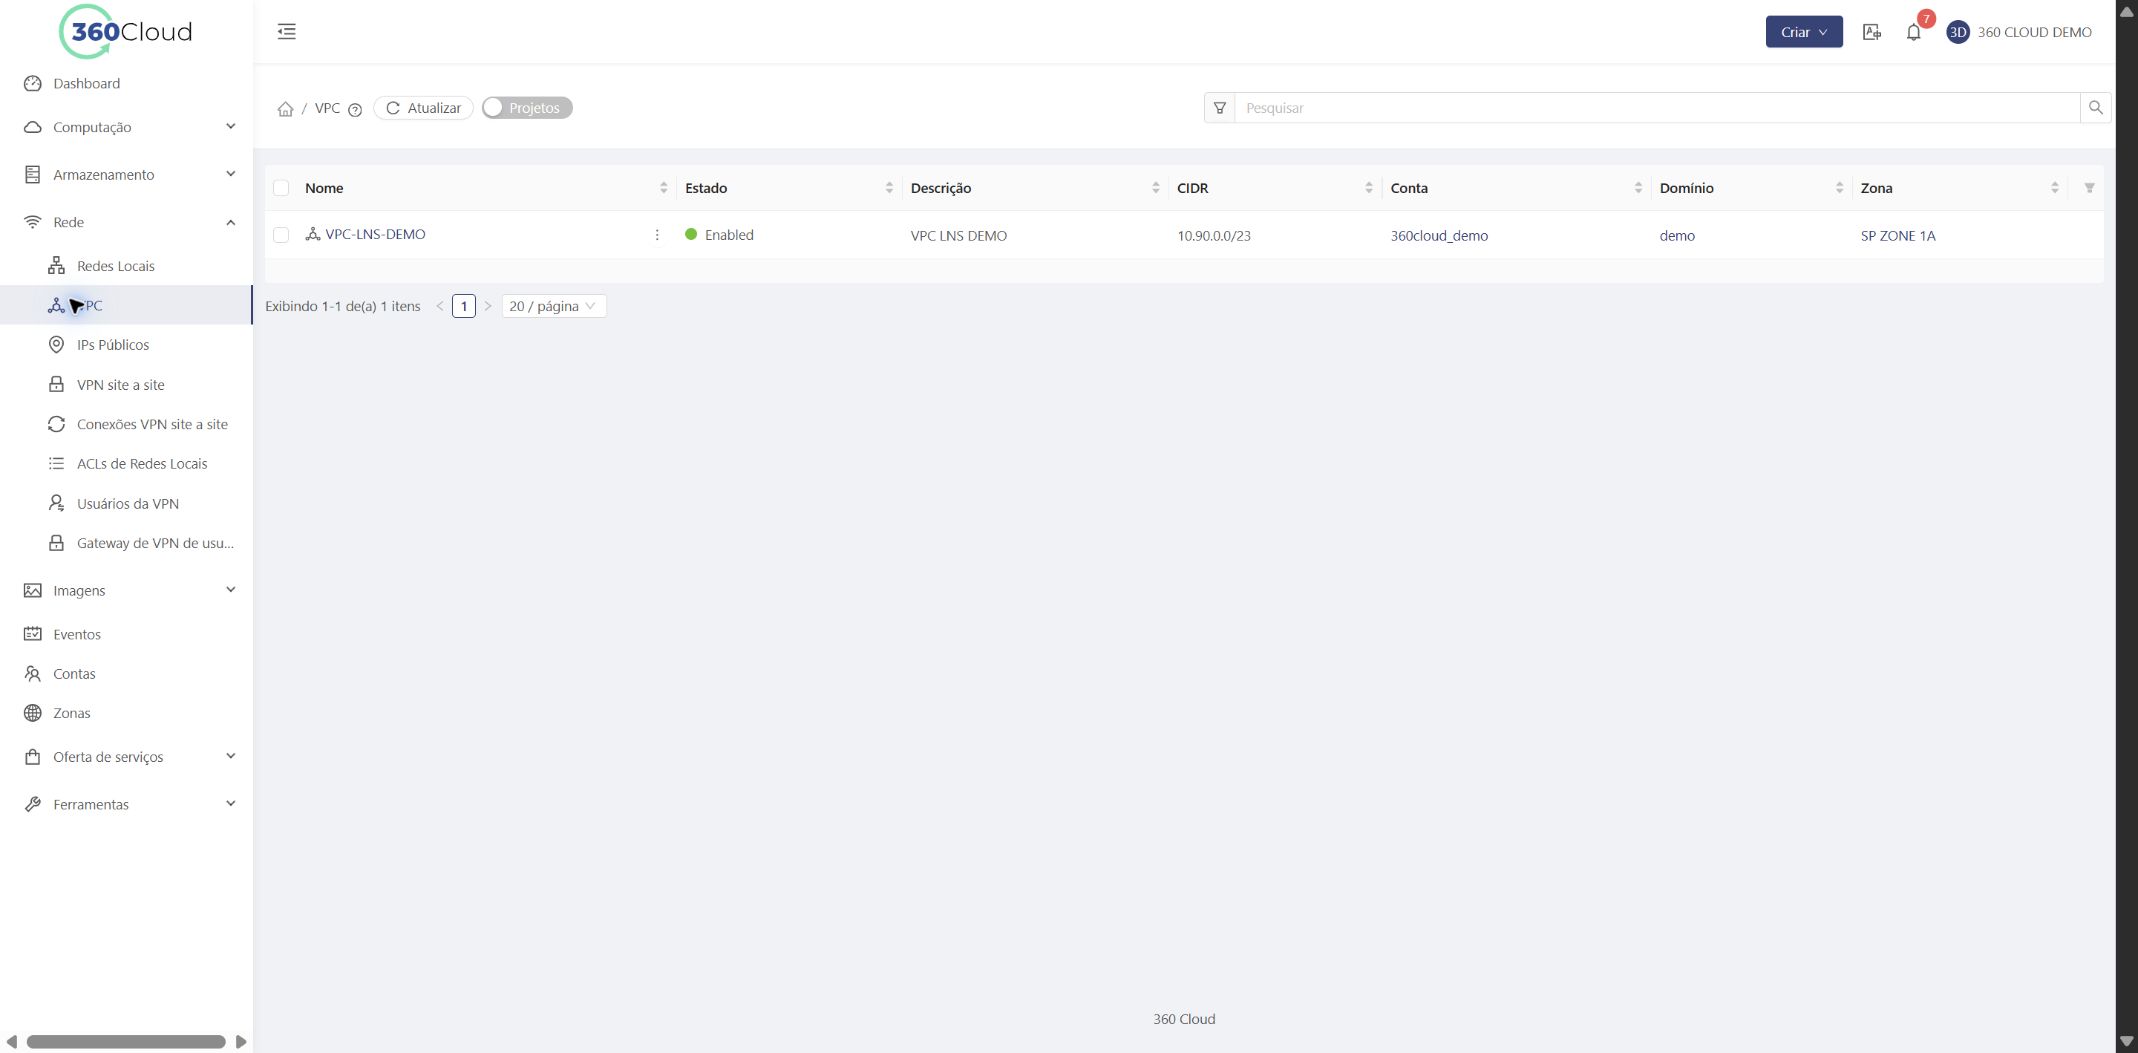Expand the Computação menu
This screenshot has height=1053, width=2138.
(x=126, y=127)
